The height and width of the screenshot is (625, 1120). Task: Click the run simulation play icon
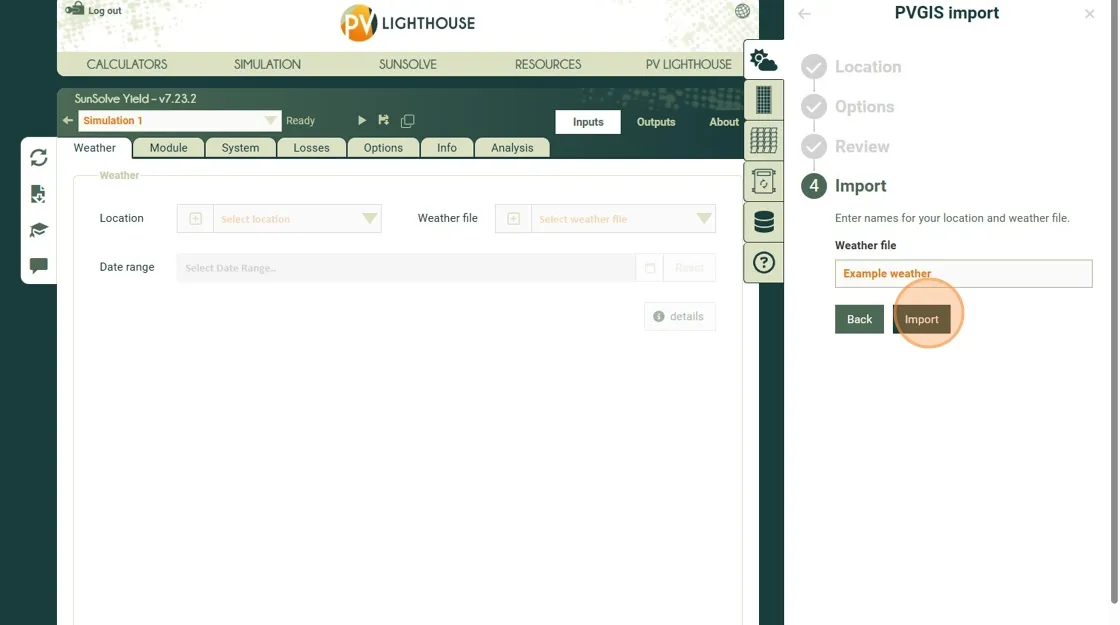pos(362,121)
